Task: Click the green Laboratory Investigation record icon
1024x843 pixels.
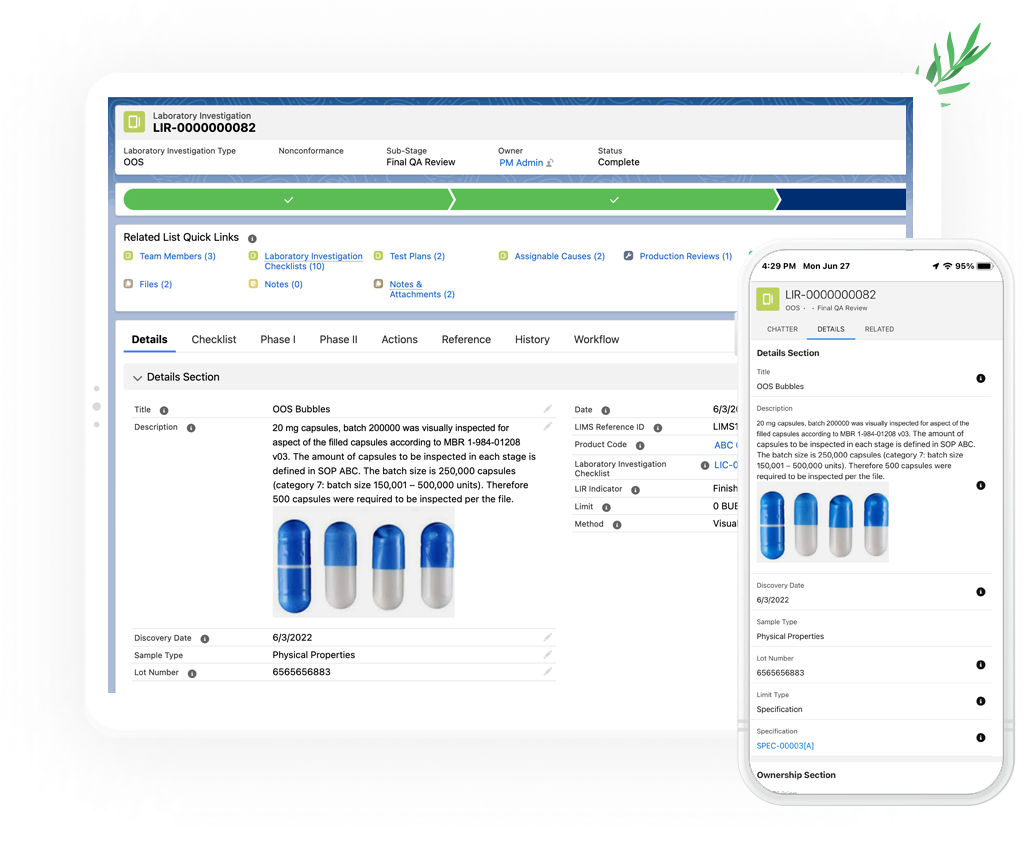Action: click(134, 122)
